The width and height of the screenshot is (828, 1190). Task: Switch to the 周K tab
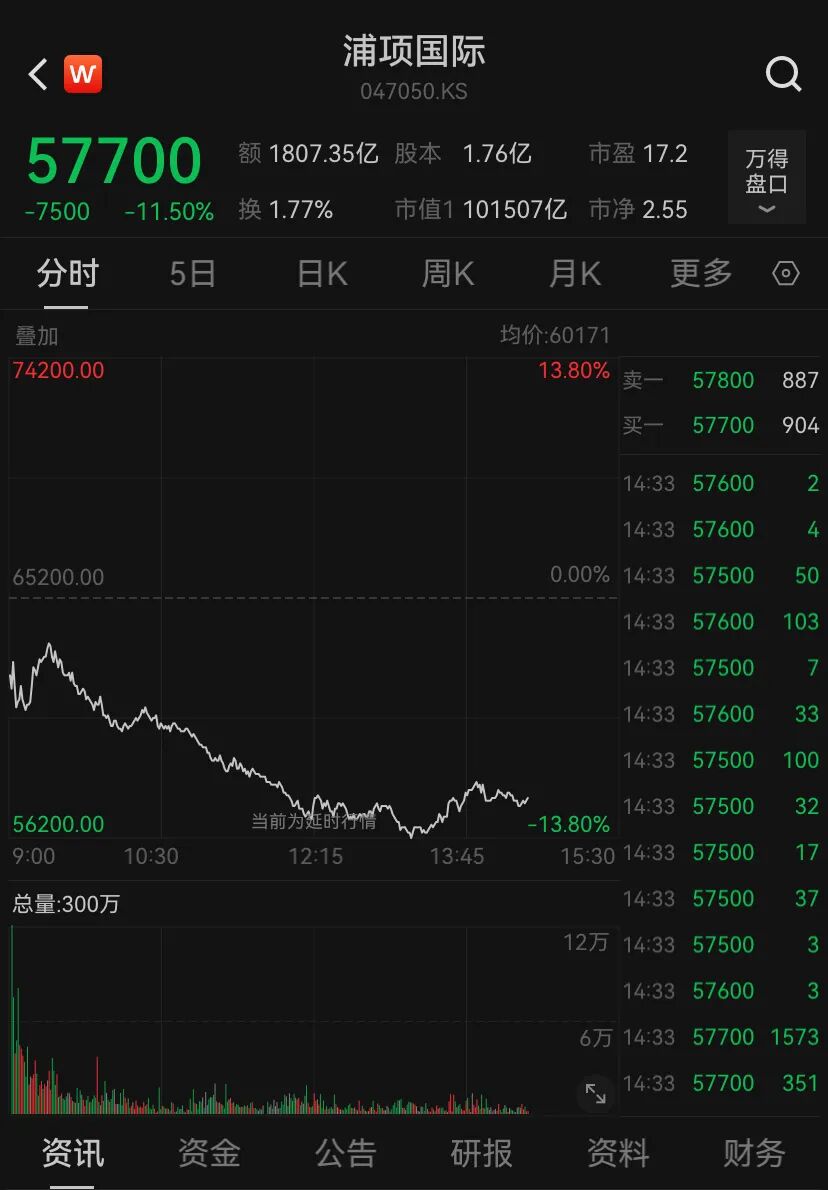pyautogui.click(x=448, y=273)
